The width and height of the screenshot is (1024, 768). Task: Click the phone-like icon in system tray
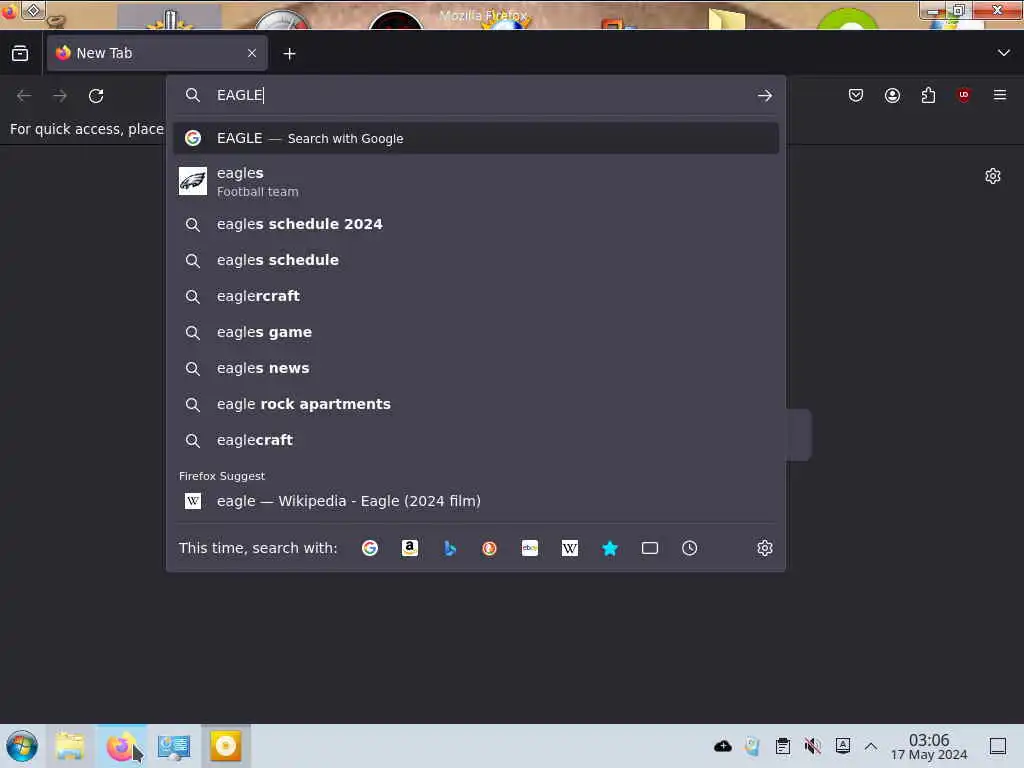[752, 746]
